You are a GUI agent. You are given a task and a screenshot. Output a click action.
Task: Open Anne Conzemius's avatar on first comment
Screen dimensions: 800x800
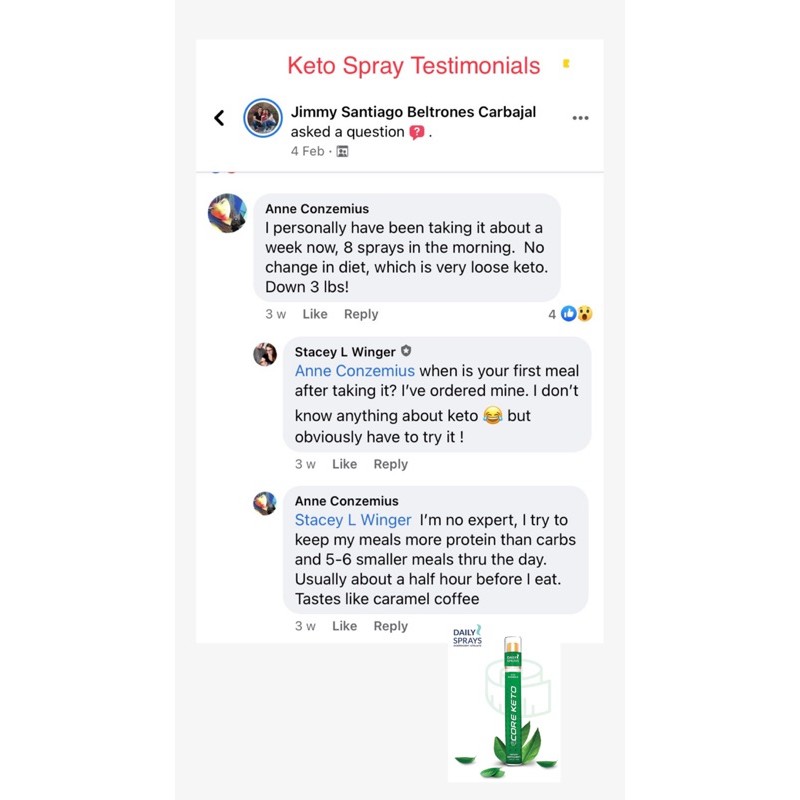pos(227,213)
